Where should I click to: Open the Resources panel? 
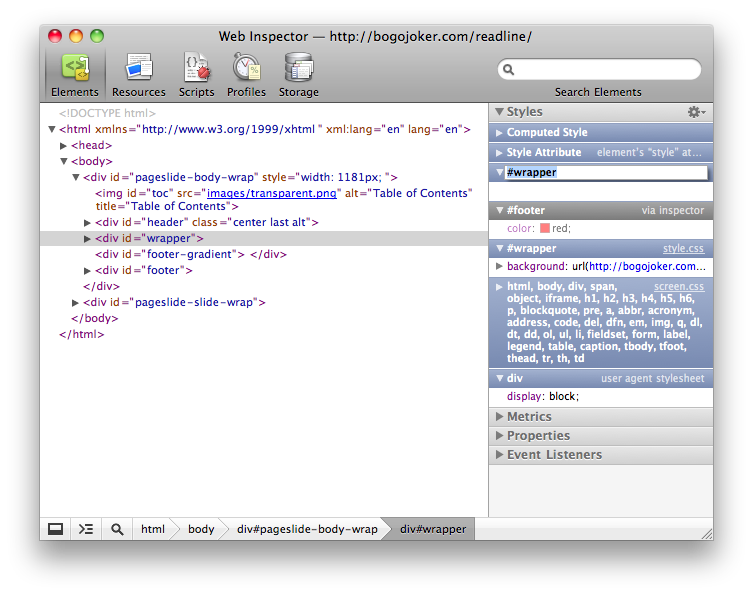tap(139, 75)
